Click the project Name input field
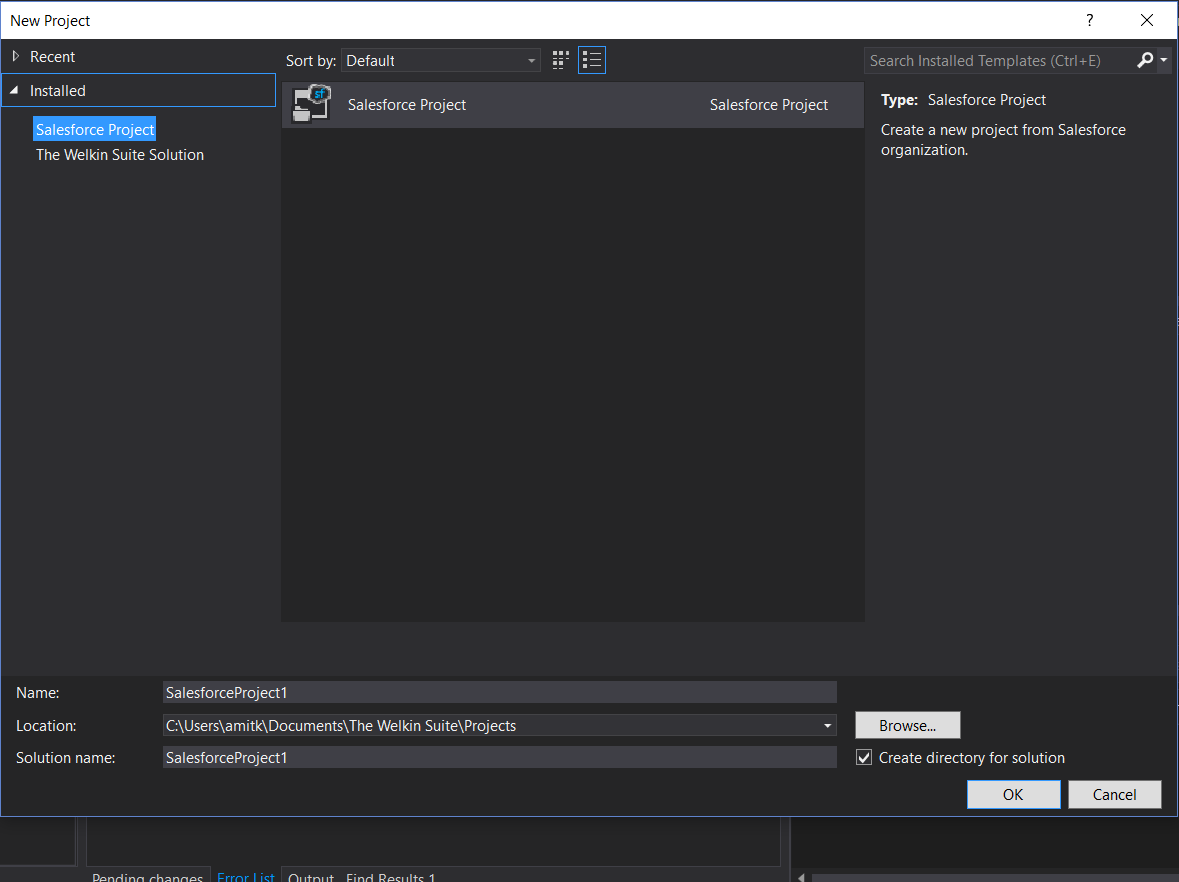Image resolution: width=1179 pixels, height=882 pixels. [x=499, y=692]
